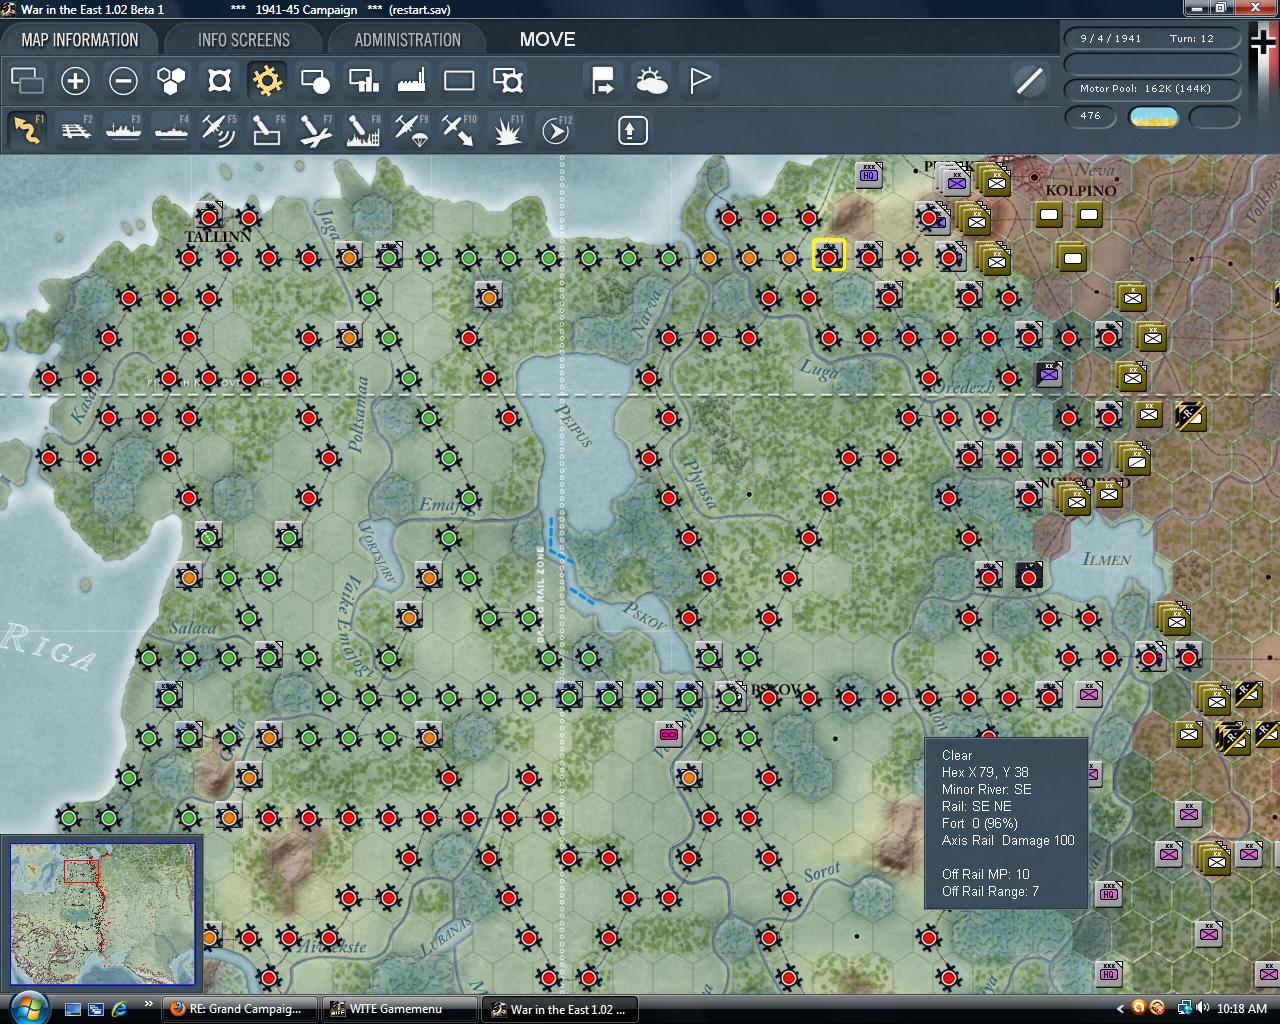
Task: Click the 476 value box
Action: (1091, 116)
